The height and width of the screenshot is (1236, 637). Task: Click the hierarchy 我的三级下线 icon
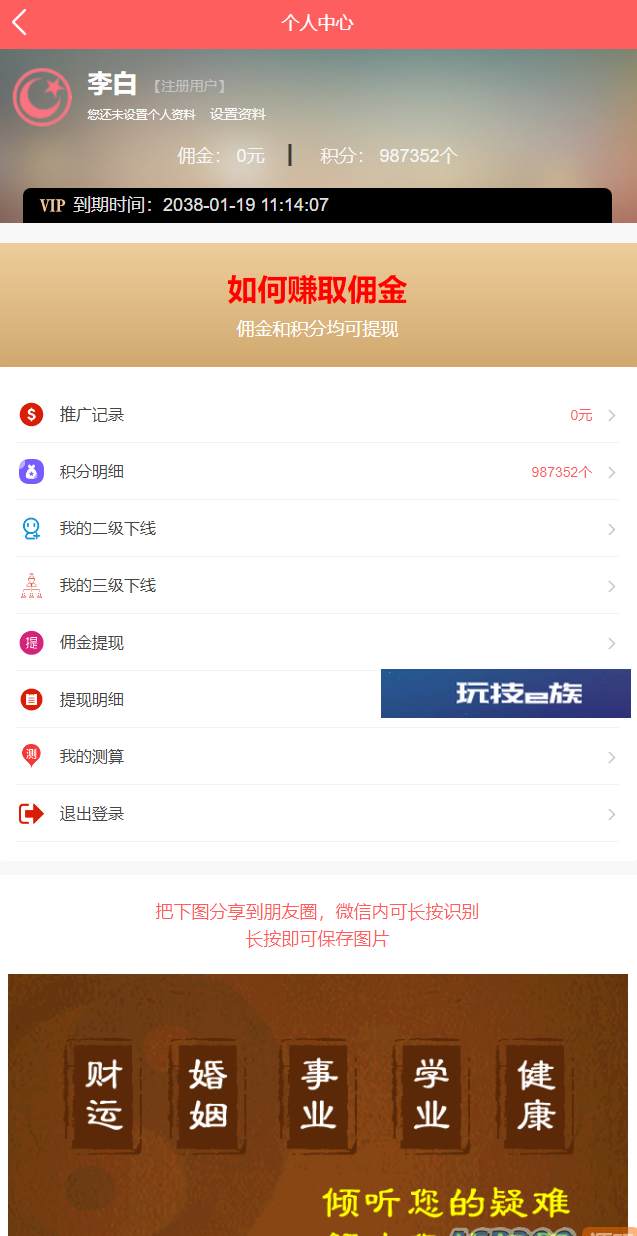click(x=31, y=585)
